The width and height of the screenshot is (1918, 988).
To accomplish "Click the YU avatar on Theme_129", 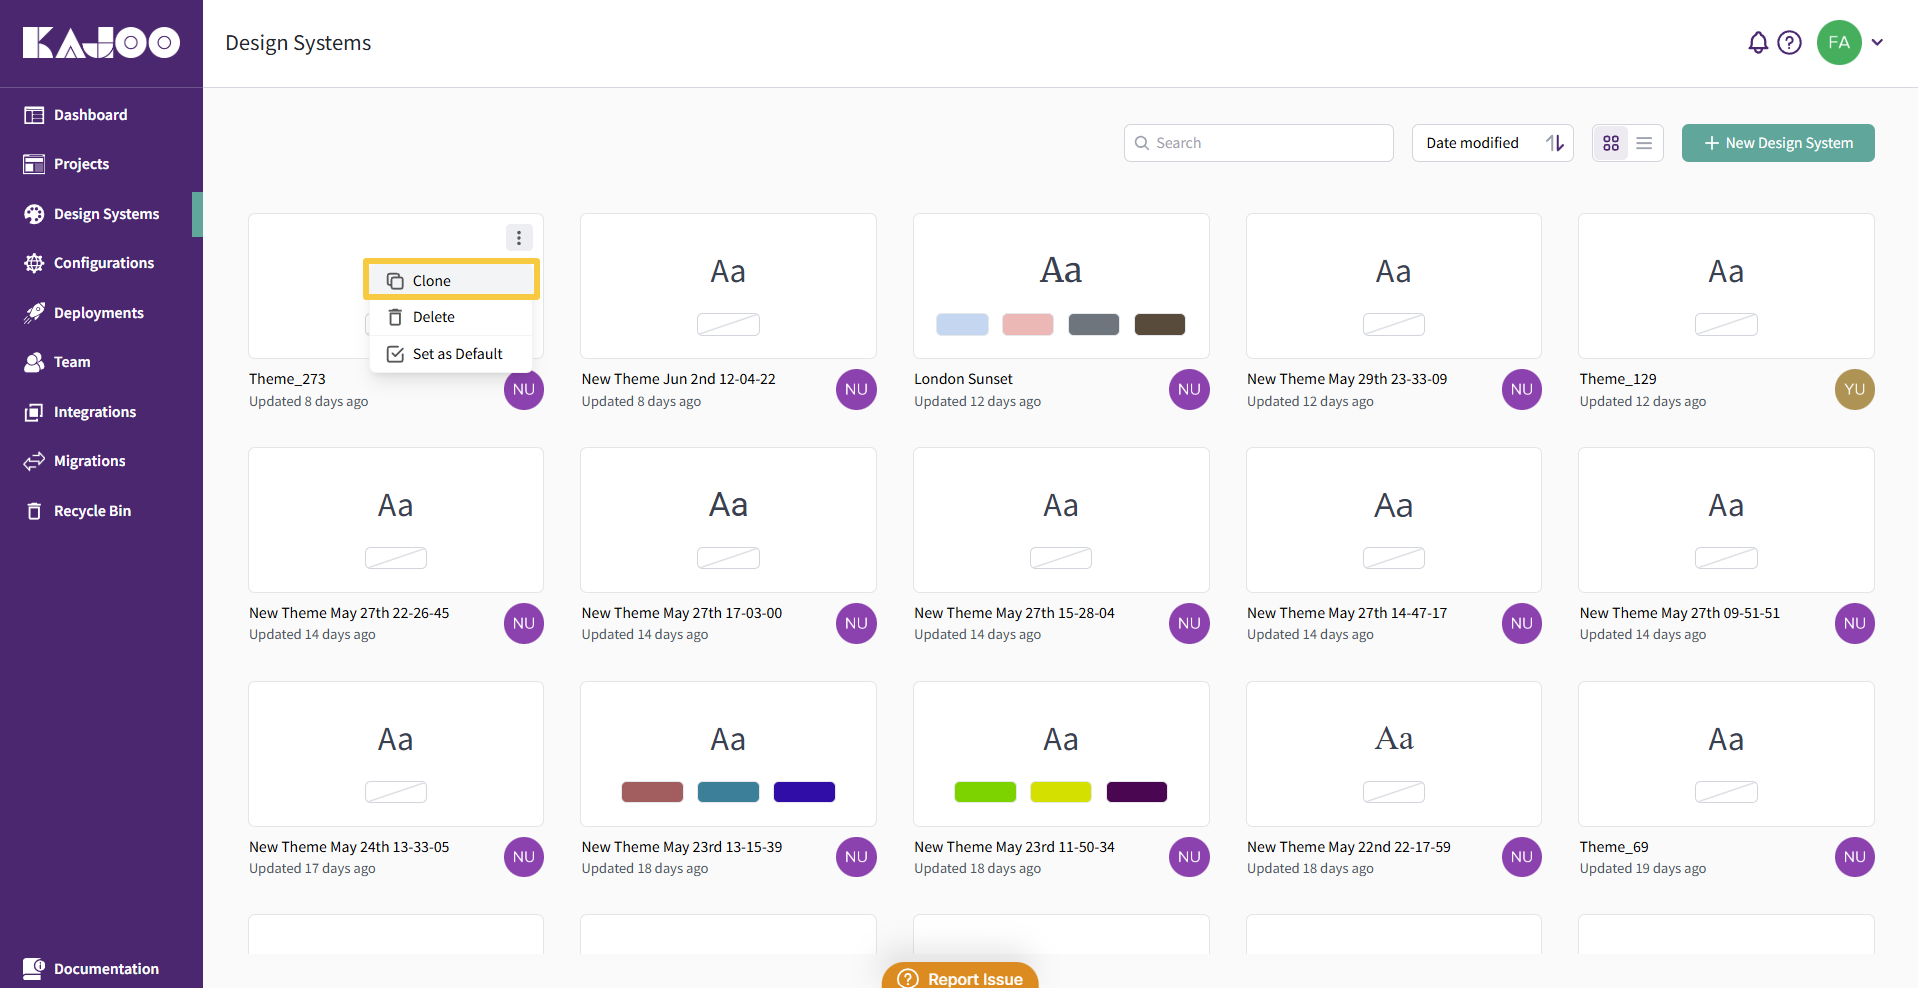I will (1854, 390).
